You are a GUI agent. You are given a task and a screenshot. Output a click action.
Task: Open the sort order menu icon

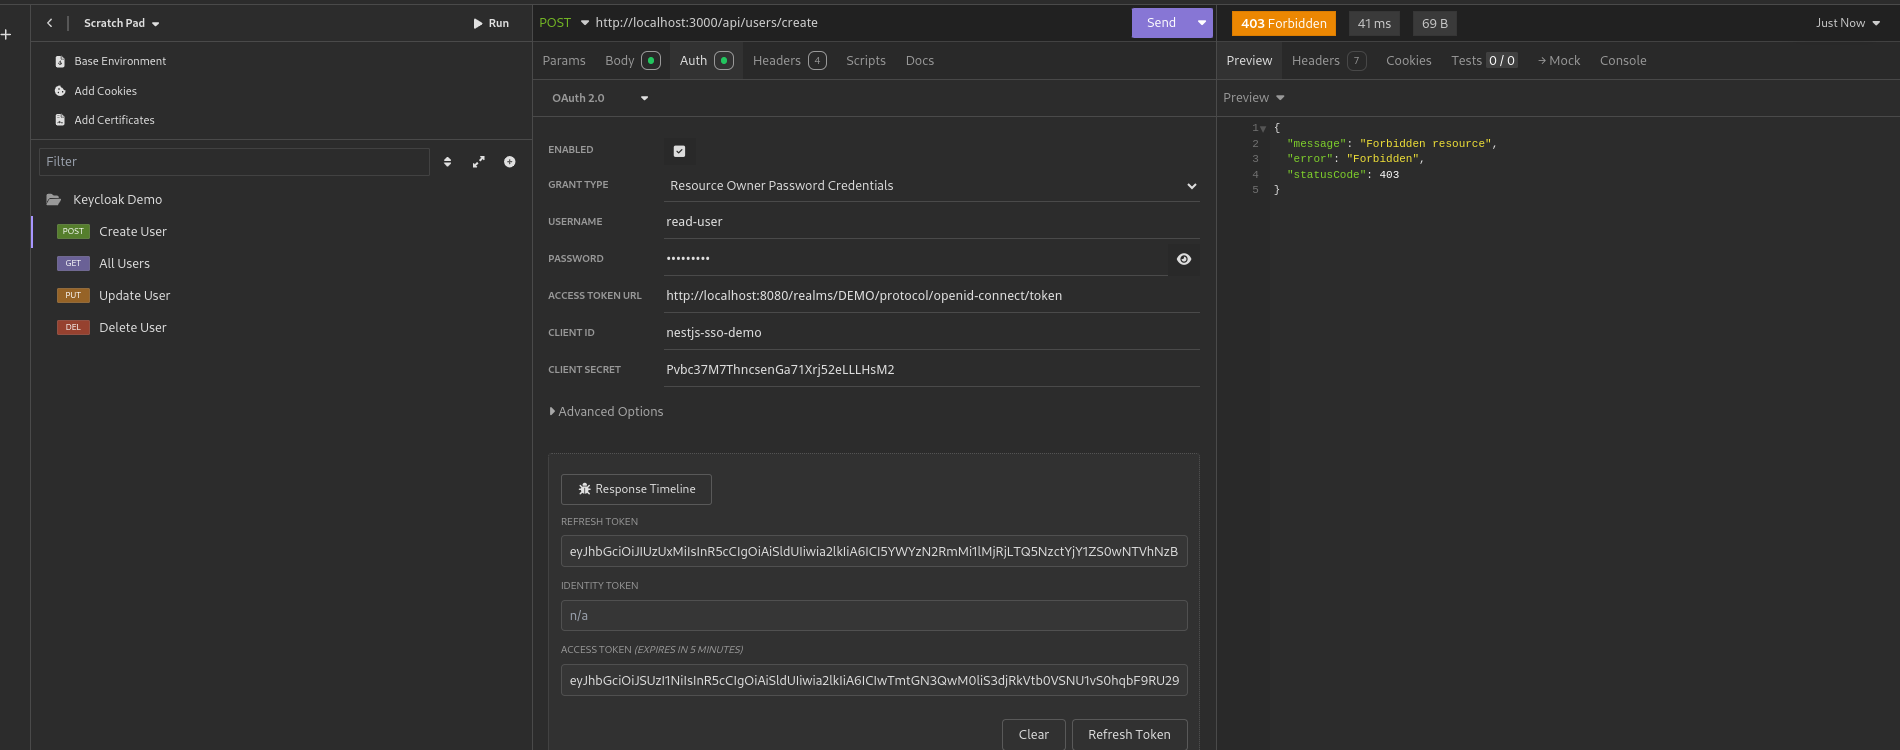447,162
